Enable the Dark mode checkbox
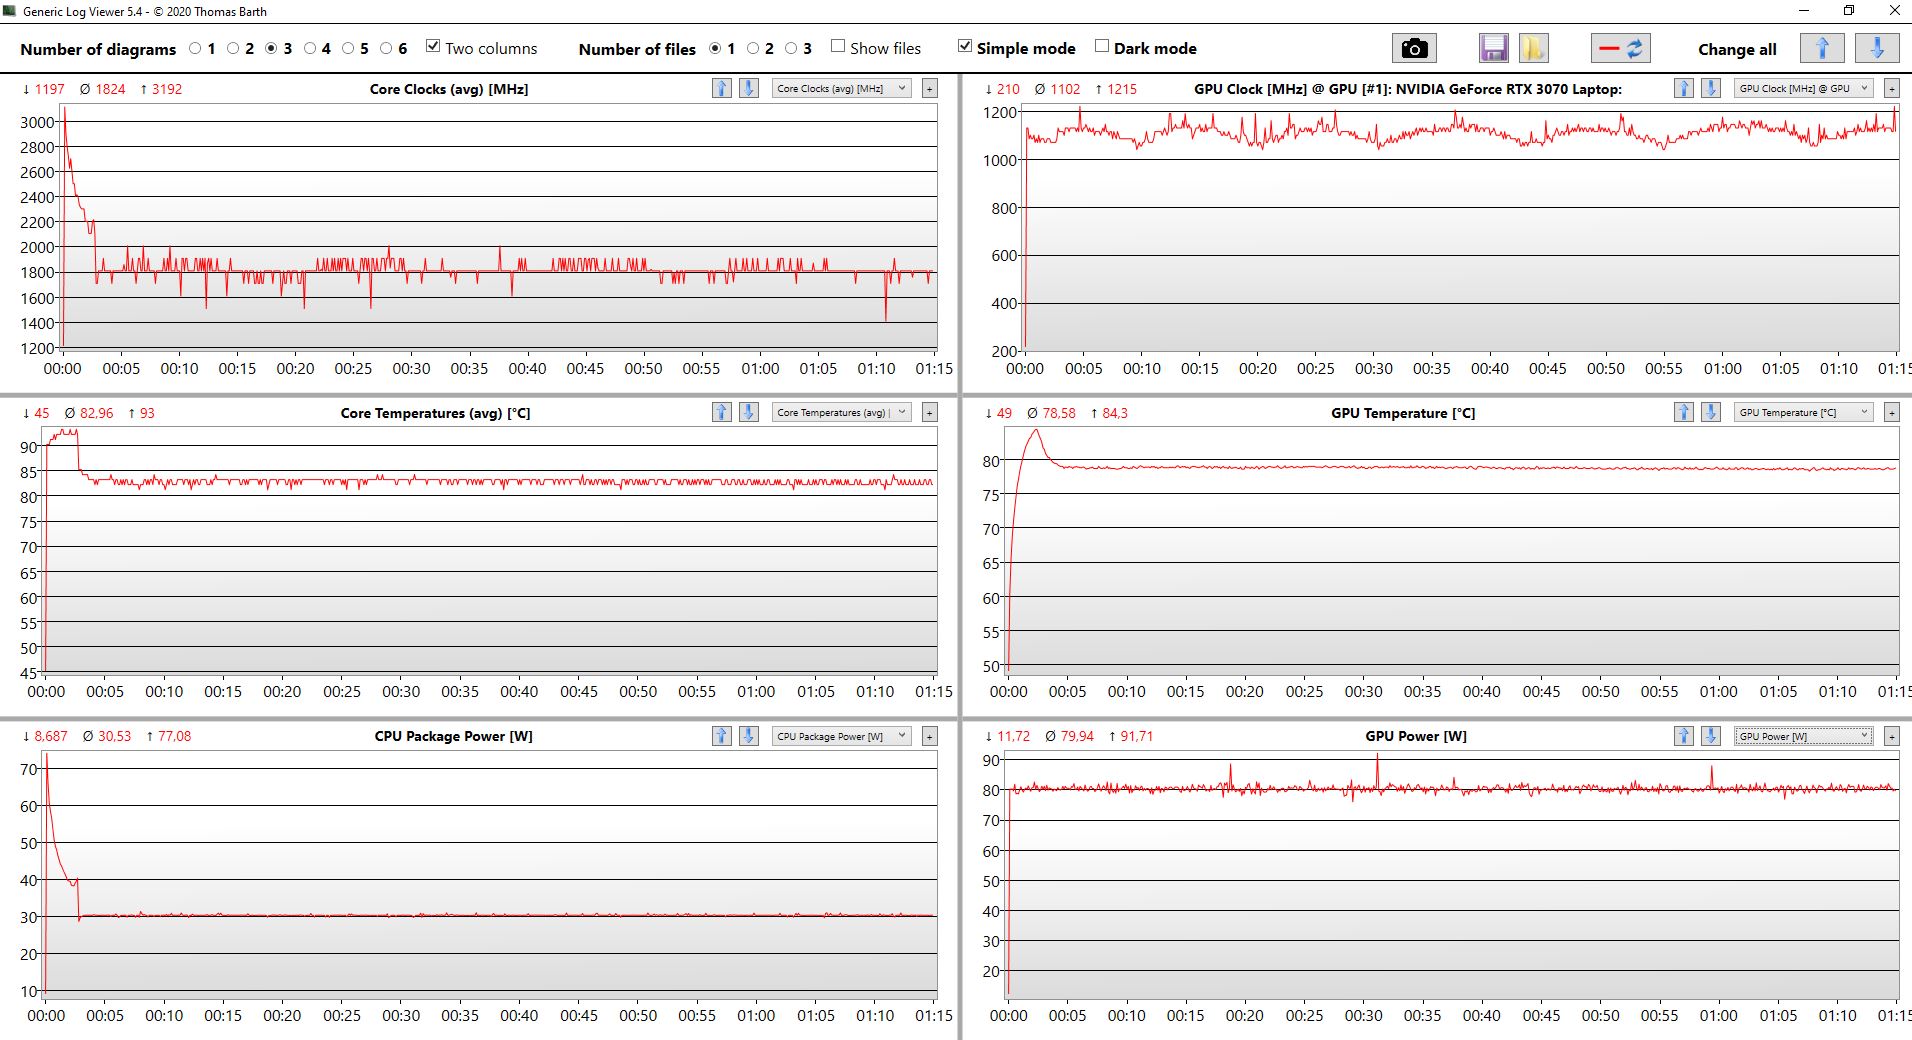The width and height of the screenshot is (1912, 1040). [x=1102, y=46]
